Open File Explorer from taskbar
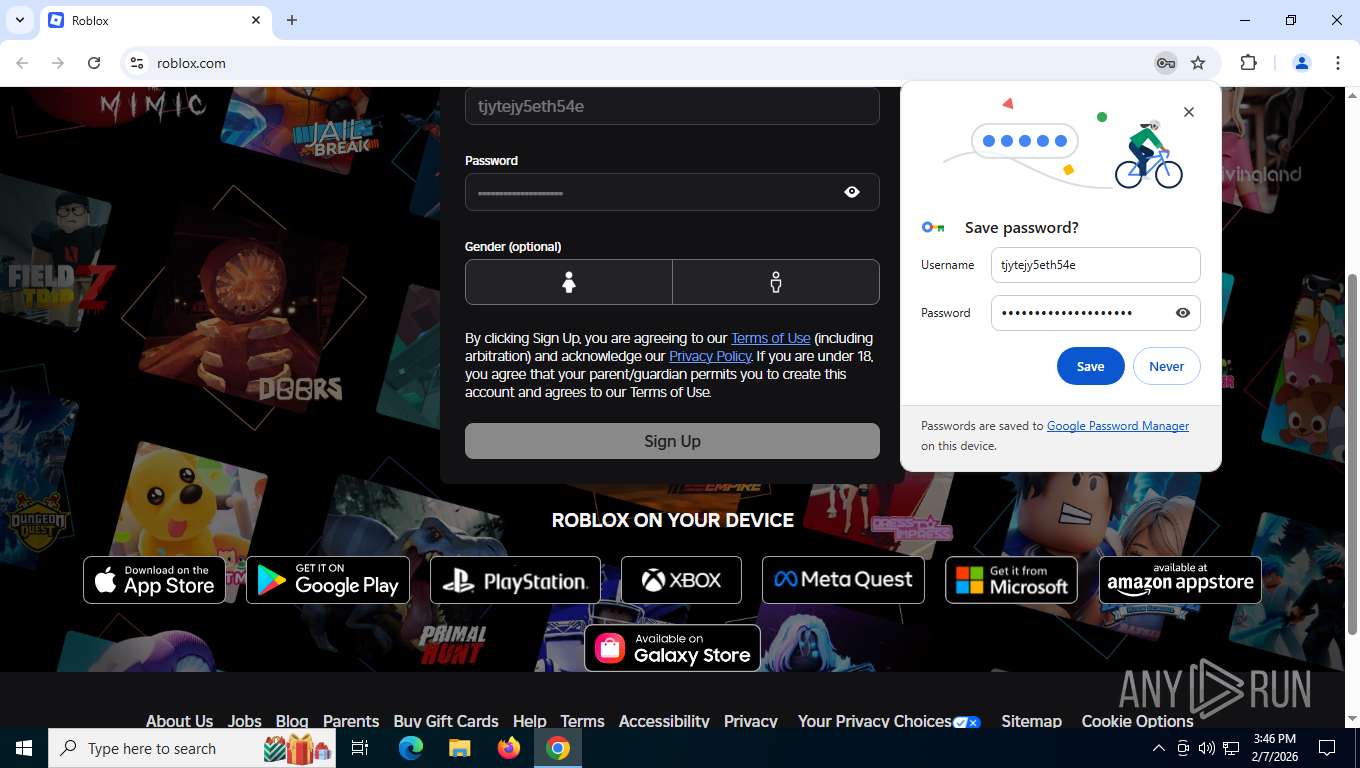 click(x=459, y=748)
